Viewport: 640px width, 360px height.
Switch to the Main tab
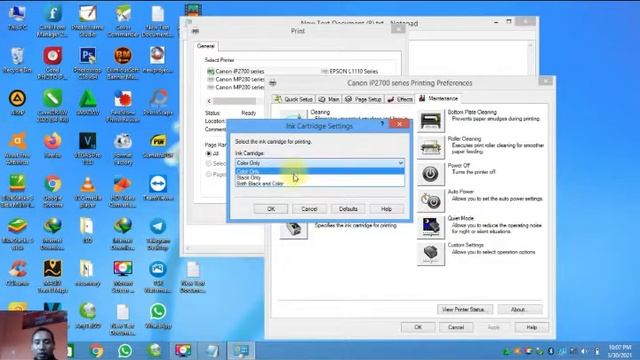click(329, 99)
